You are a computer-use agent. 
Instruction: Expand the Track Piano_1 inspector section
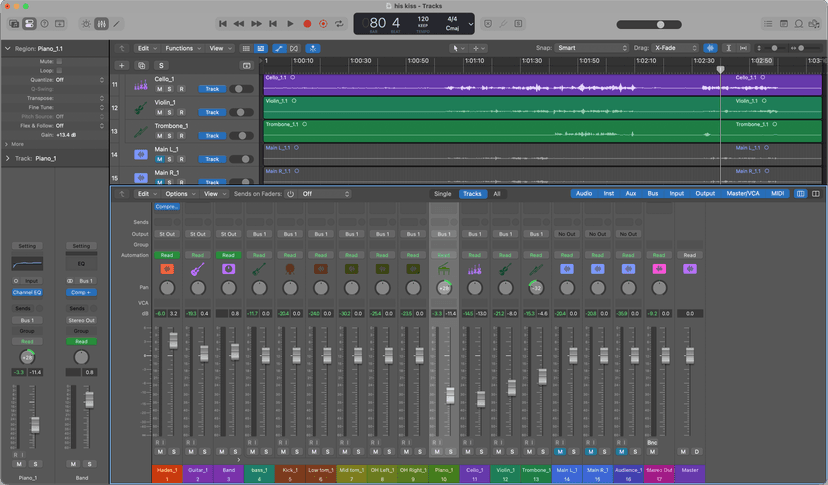7,158
